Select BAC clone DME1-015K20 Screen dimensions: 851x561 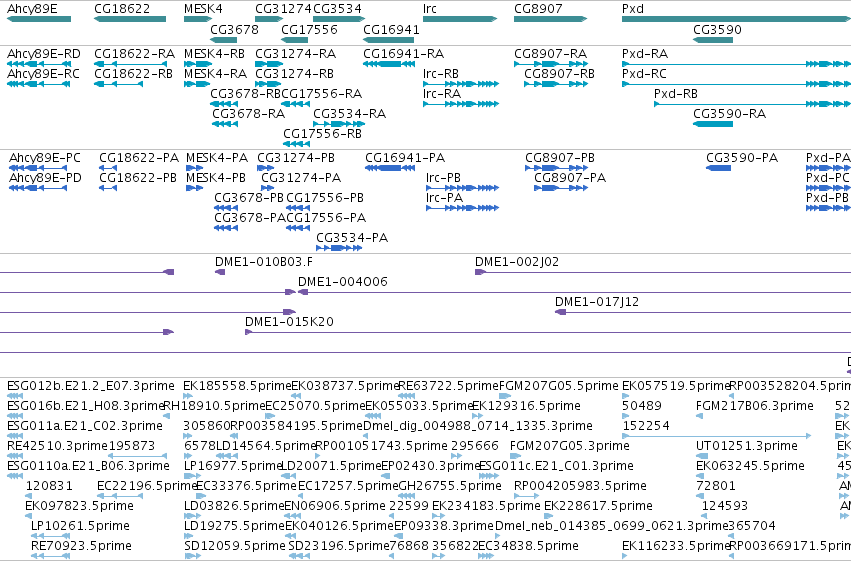point(289,322)
